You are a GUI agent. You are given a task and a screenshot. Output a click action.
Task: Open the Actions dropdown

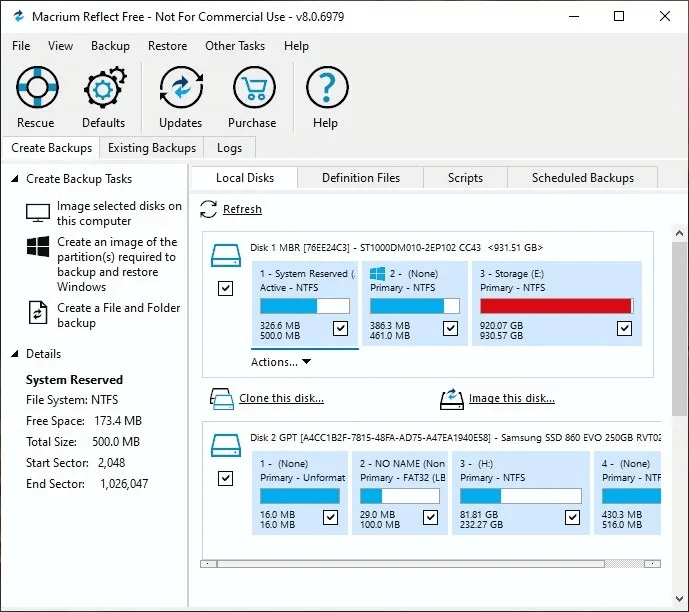[281, 362]
